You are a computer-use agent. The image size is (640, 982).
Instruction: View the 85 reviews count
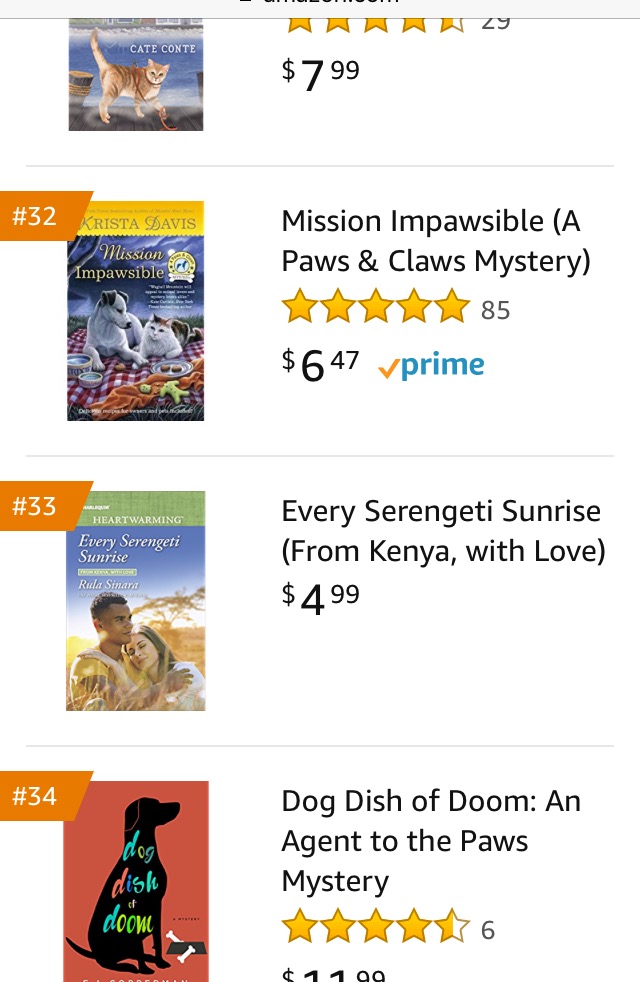tap(496, 311)
